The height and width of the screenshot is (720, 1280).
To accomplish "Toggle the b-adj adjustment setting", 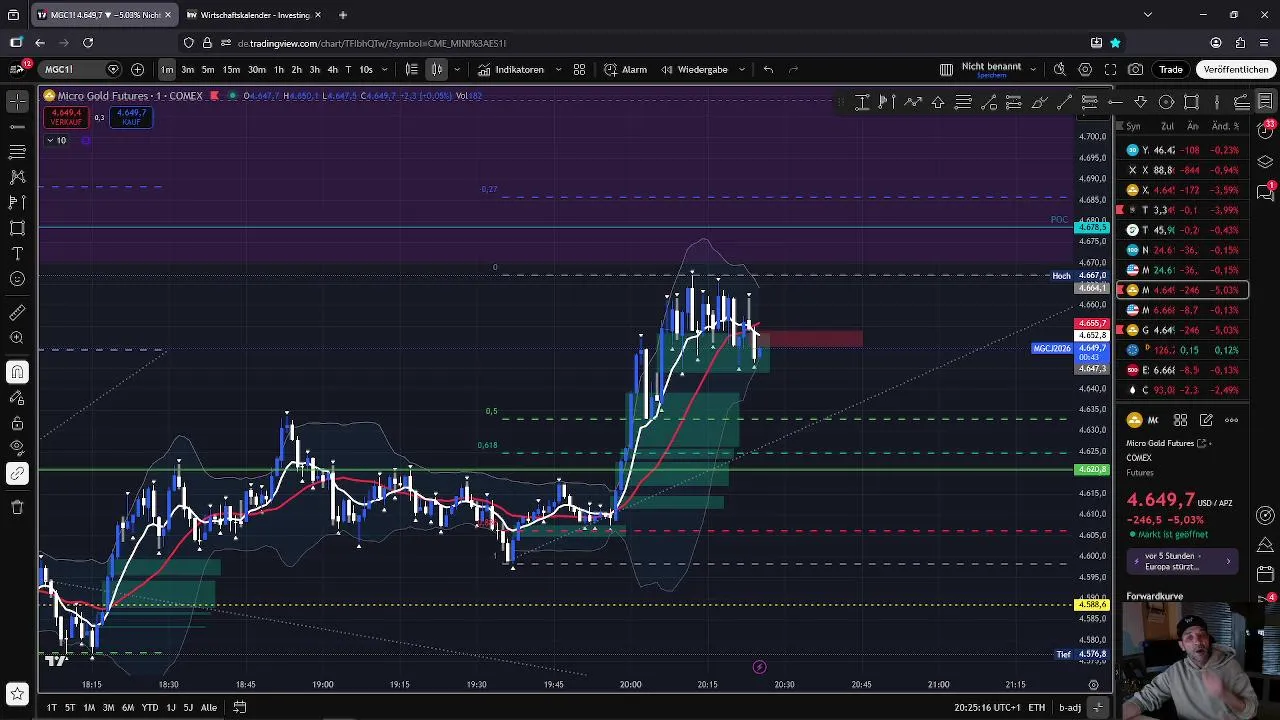I will tap(1070, 707).
